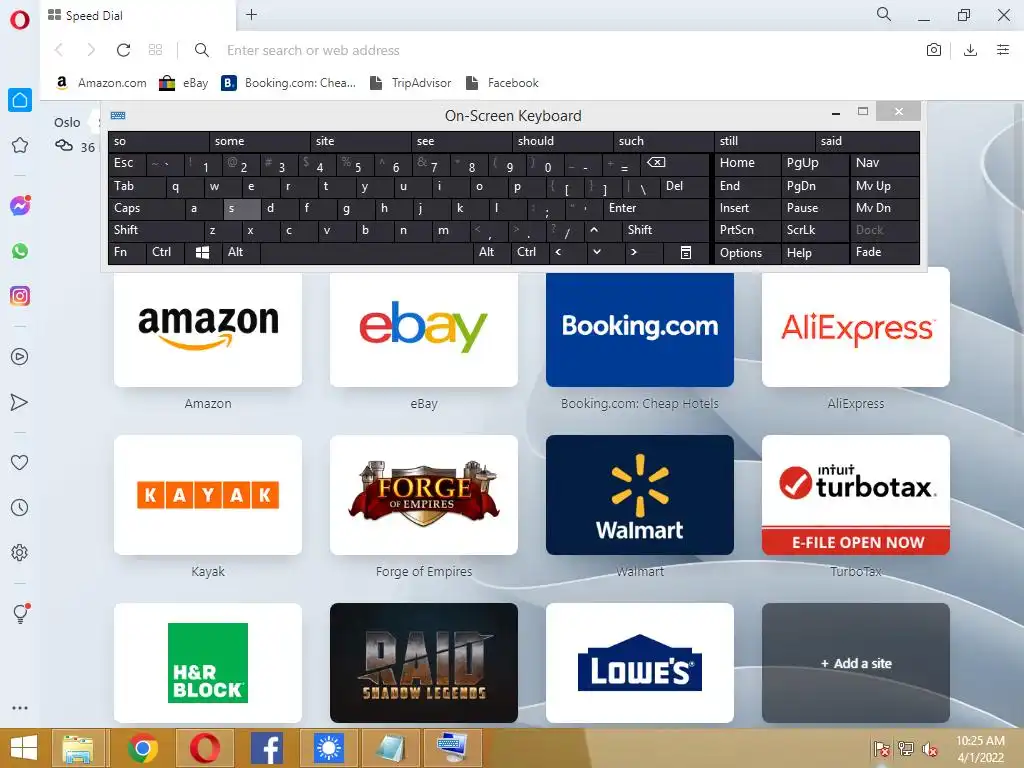Viewport: 1024px width, 768px height.
Task: Open the Amazon.com bookmark in the bookmarks bar
Action: click(x=102, y=83)
